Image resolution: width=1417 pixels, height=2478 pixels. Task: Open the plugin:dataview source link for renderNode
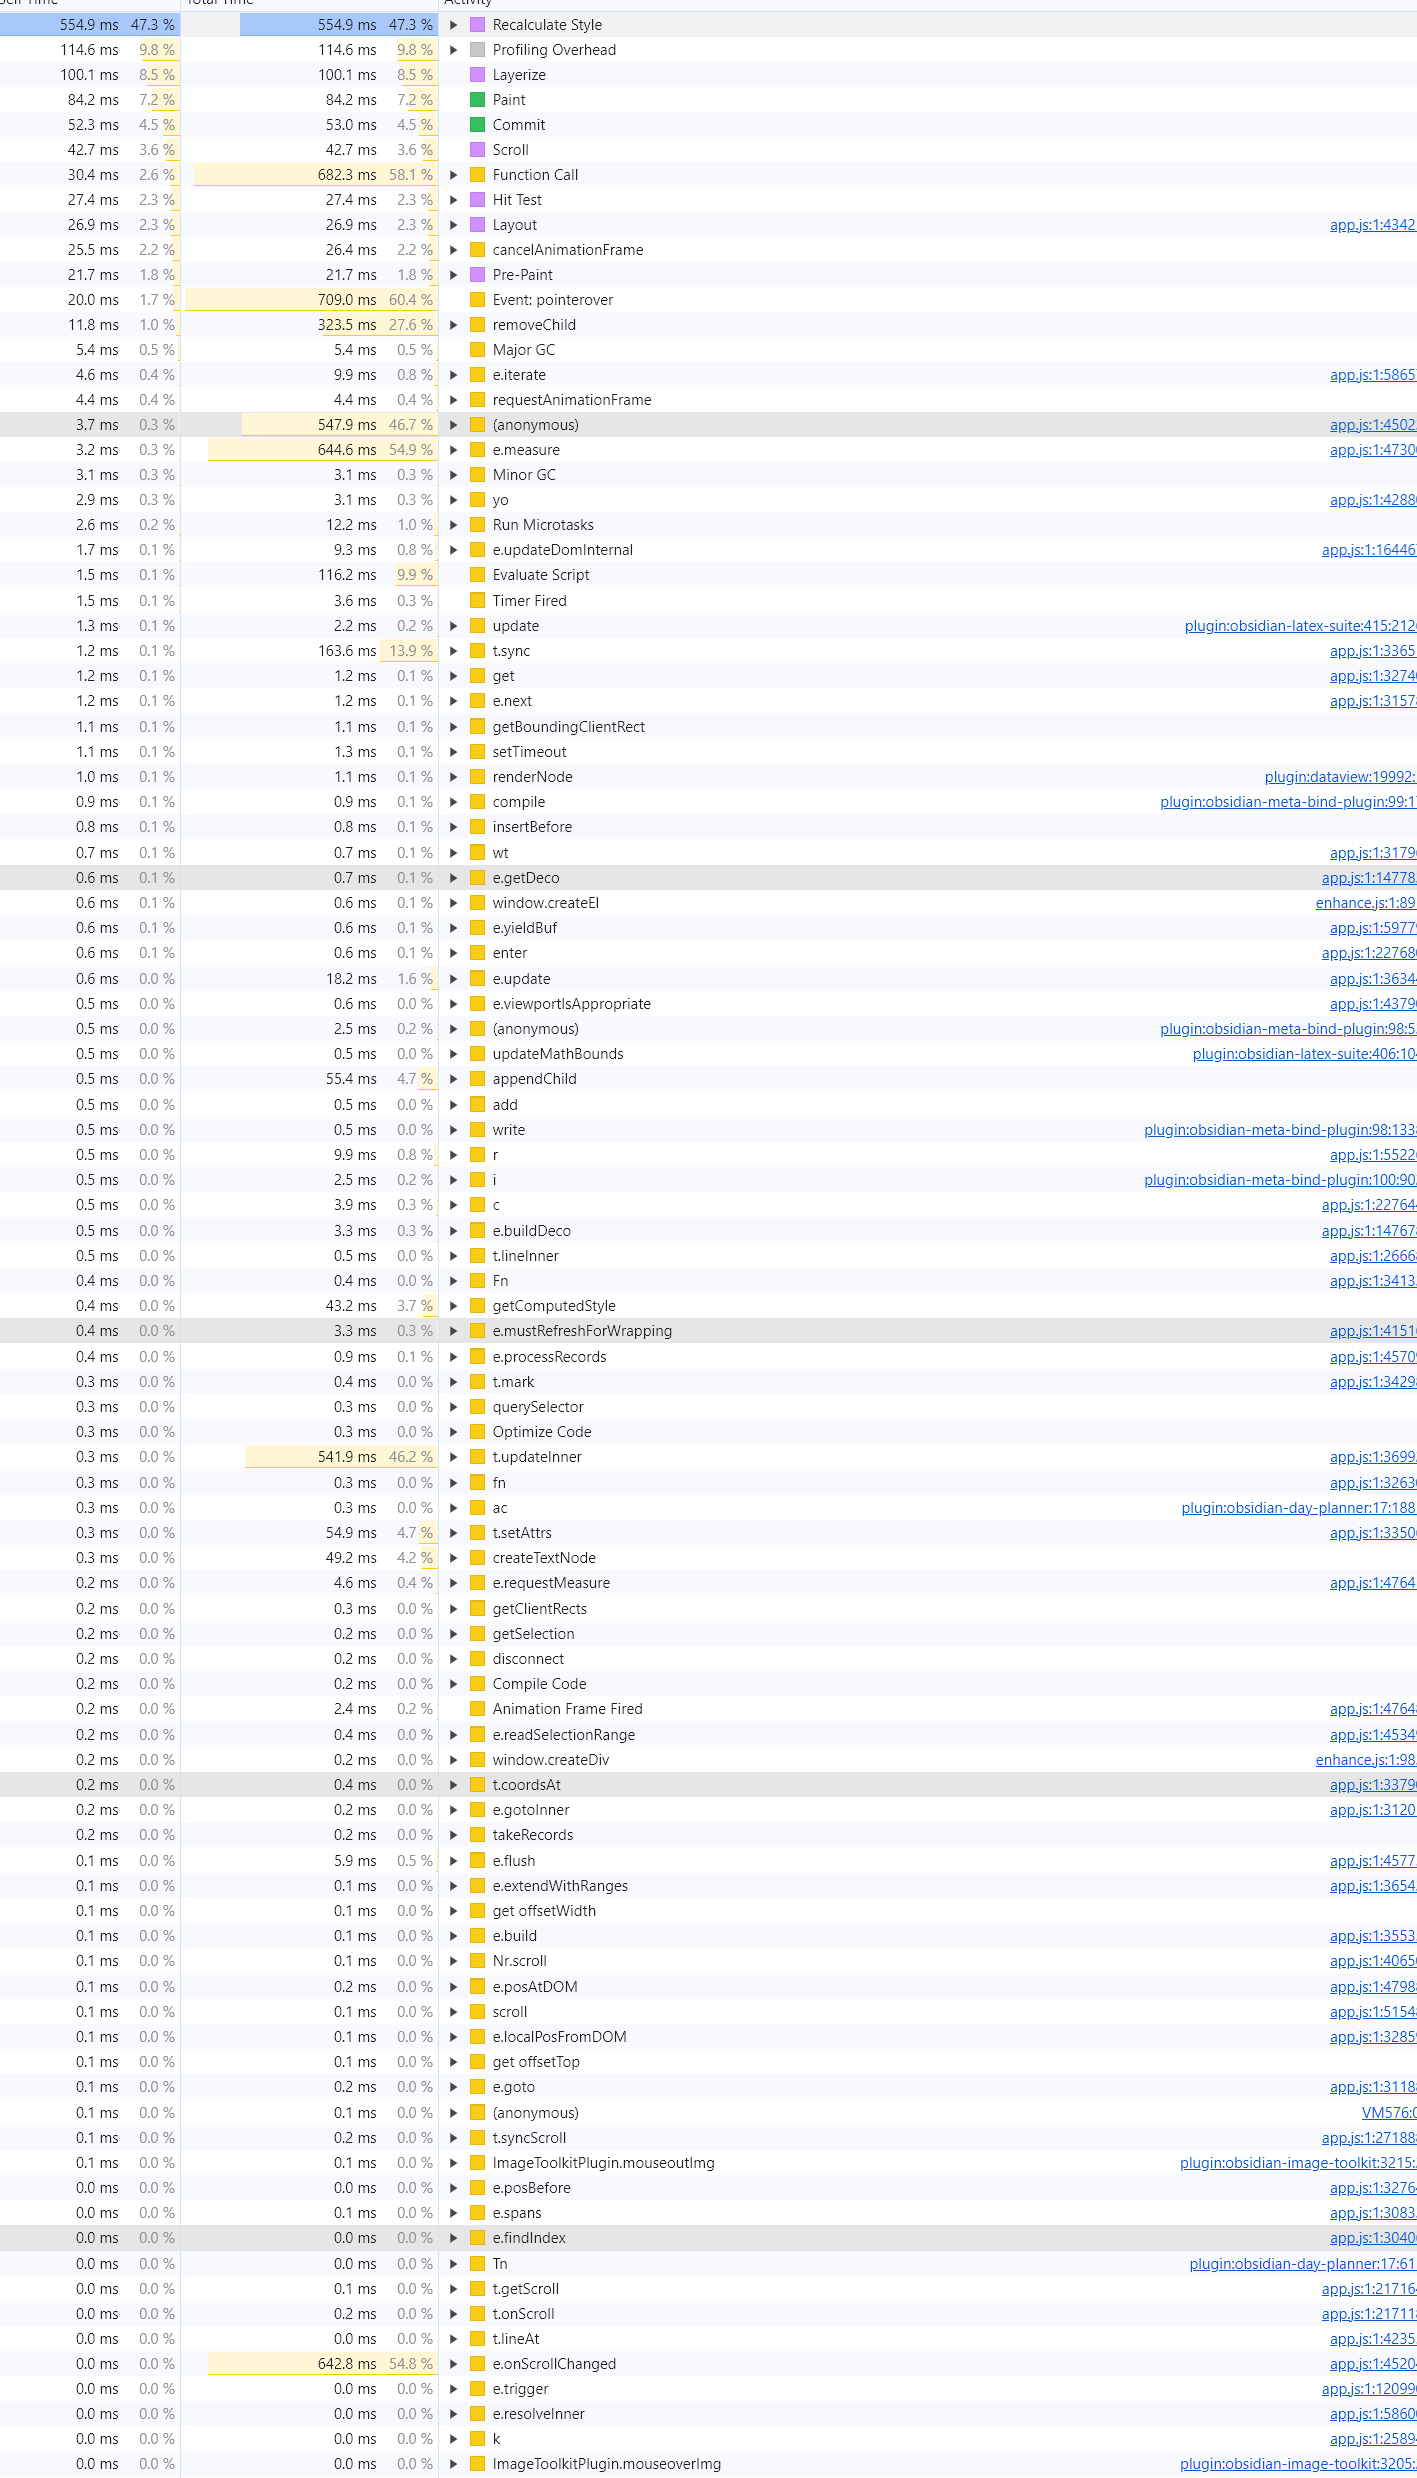[x=1339, y=777]
